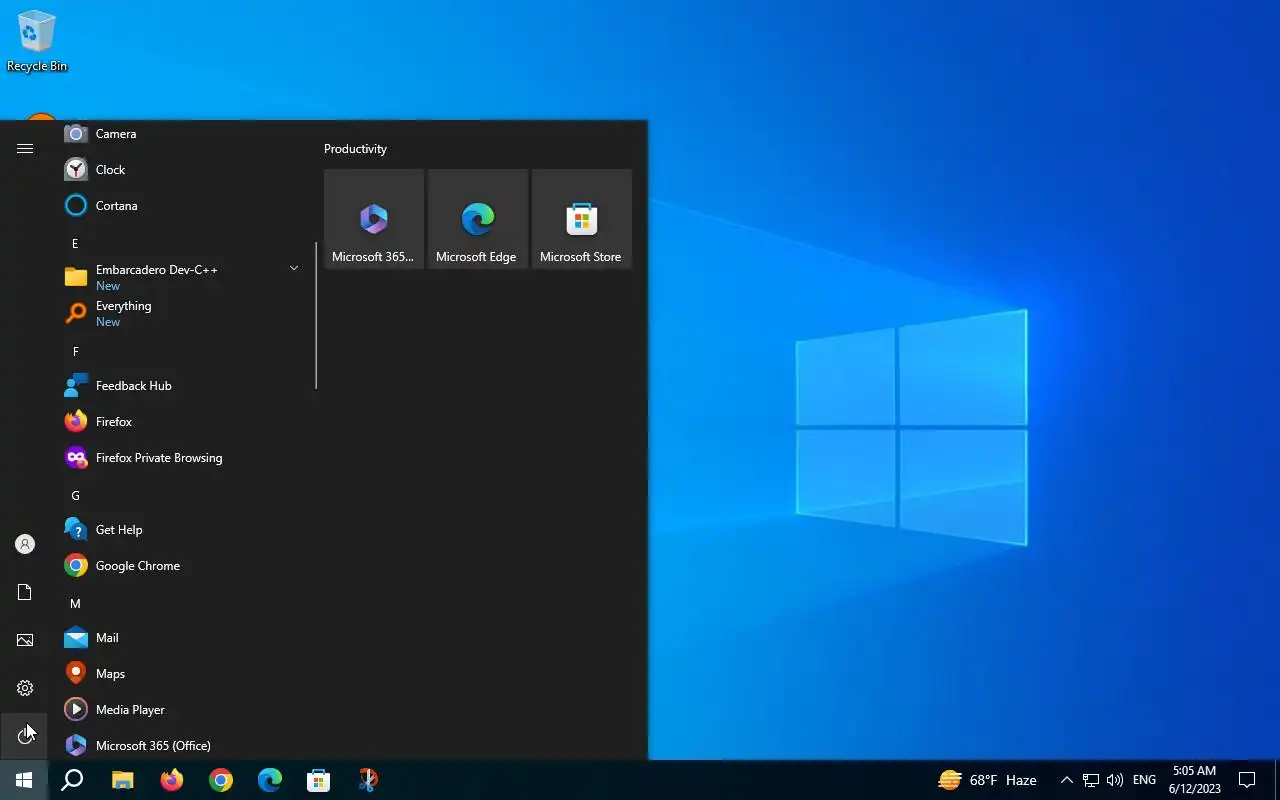This screenshot has width=1280, height=800.
Task: Open Documents from Start sidebar
Action: (x=25, y=592)
